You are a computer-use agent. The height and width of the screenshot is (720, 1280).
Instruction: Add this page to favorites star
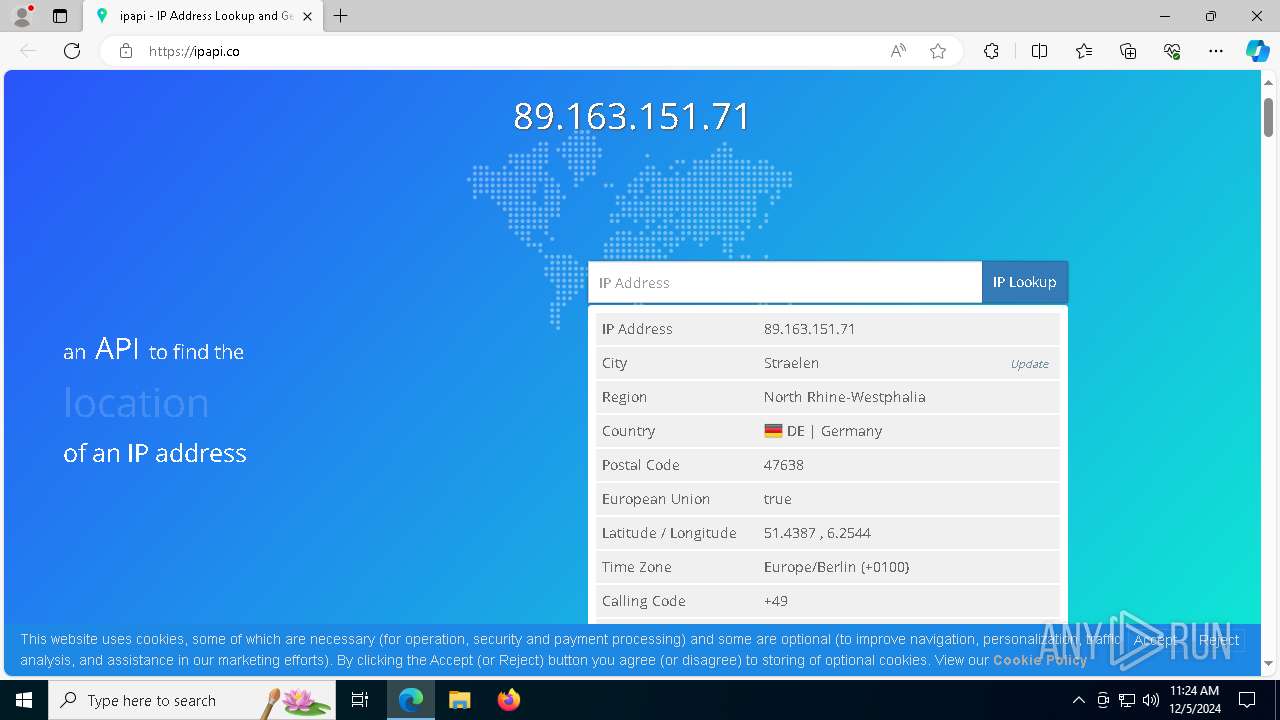938,51
